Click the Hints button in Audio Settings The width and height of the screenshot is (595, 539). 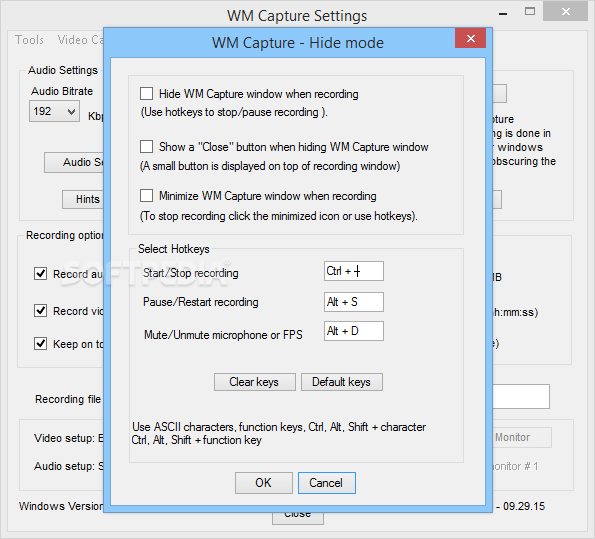83,199
